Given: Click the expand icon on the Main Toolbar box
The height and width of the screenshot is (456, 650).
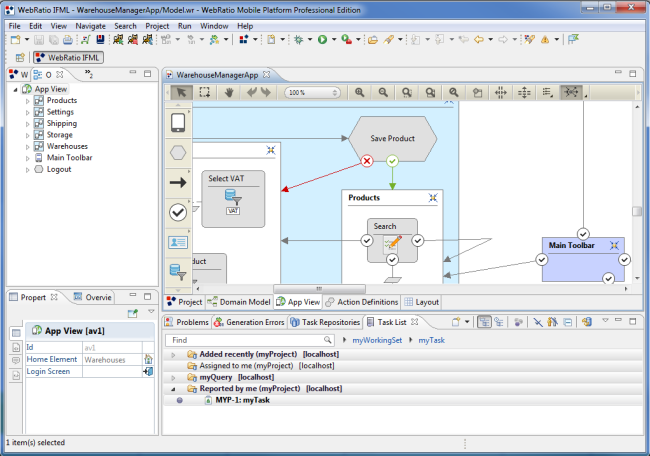Looking at the screenshot, I should tap(614, 245).
